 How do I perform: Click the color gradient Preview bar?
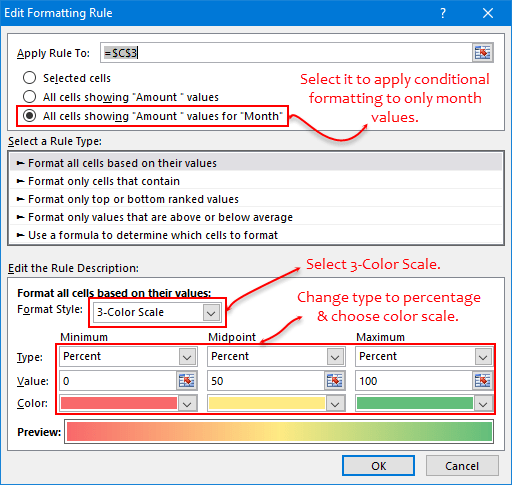tap(279, 432)
